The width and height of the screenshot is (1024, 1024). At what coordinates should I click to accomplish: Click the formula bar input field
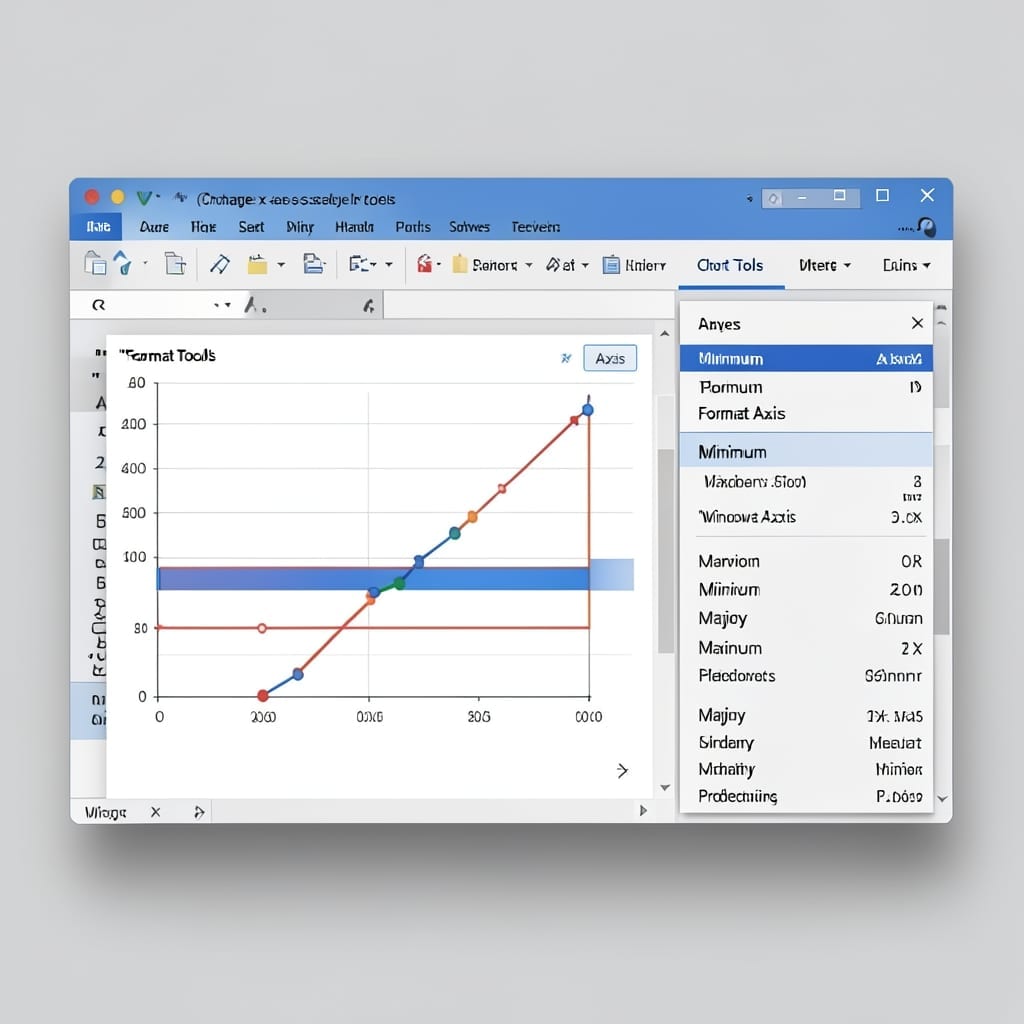coord(528,305)
